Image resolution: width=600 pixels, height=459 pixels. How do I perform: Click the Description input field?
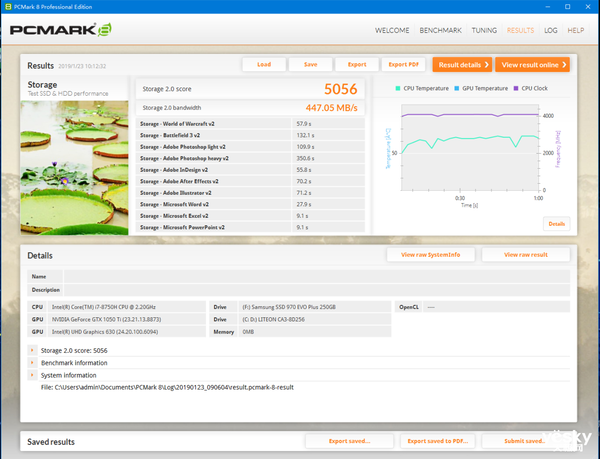tap(317, 290)
